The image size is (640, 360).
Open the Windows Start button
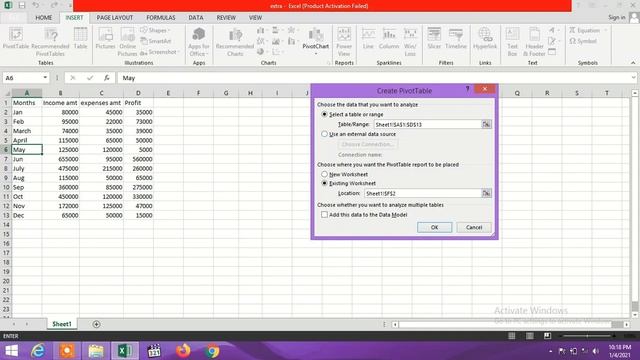11,351
